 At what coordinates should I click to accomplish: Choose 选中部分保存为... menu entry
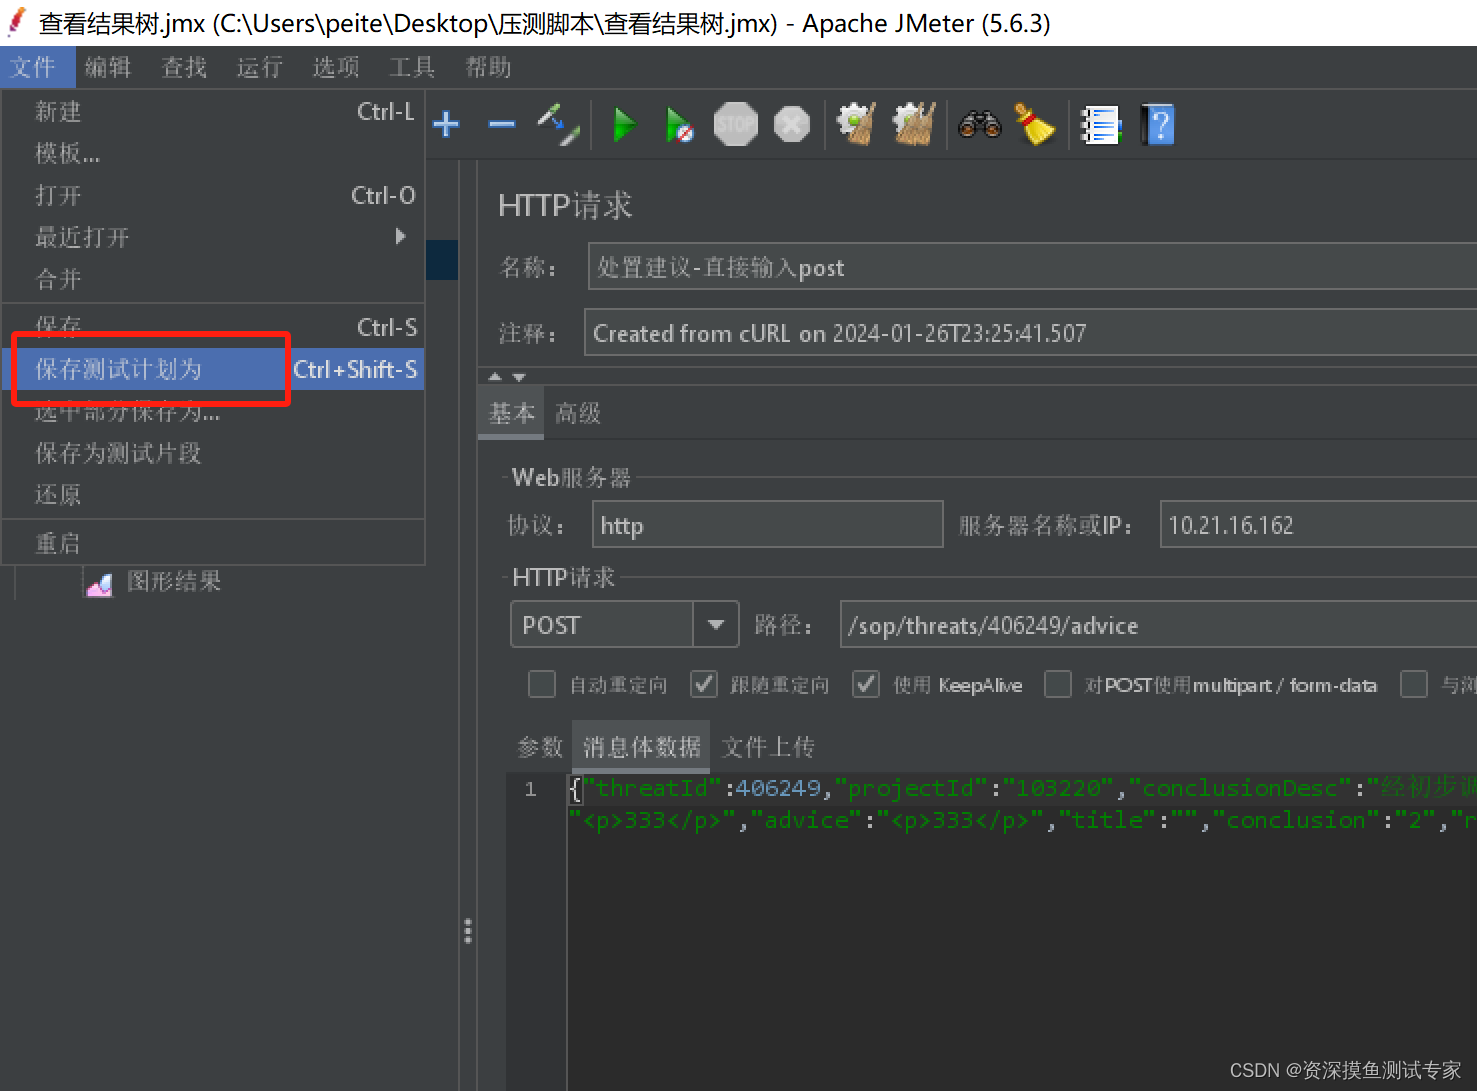coord(213,411)
